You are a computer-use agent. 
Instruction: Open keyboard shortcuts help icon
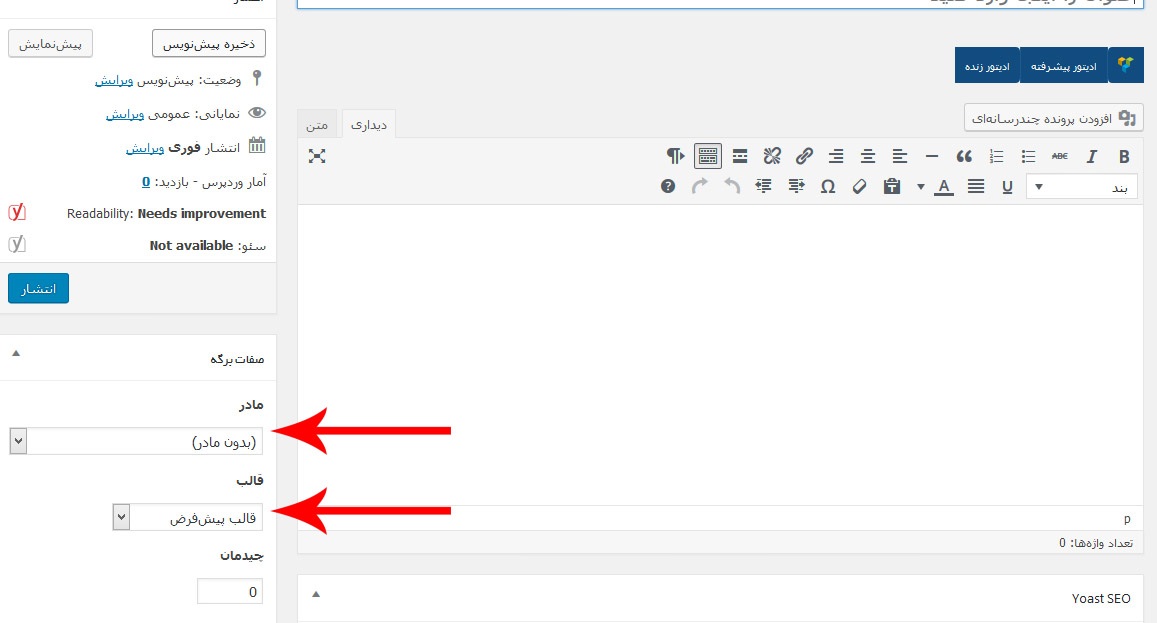point(668,186)
